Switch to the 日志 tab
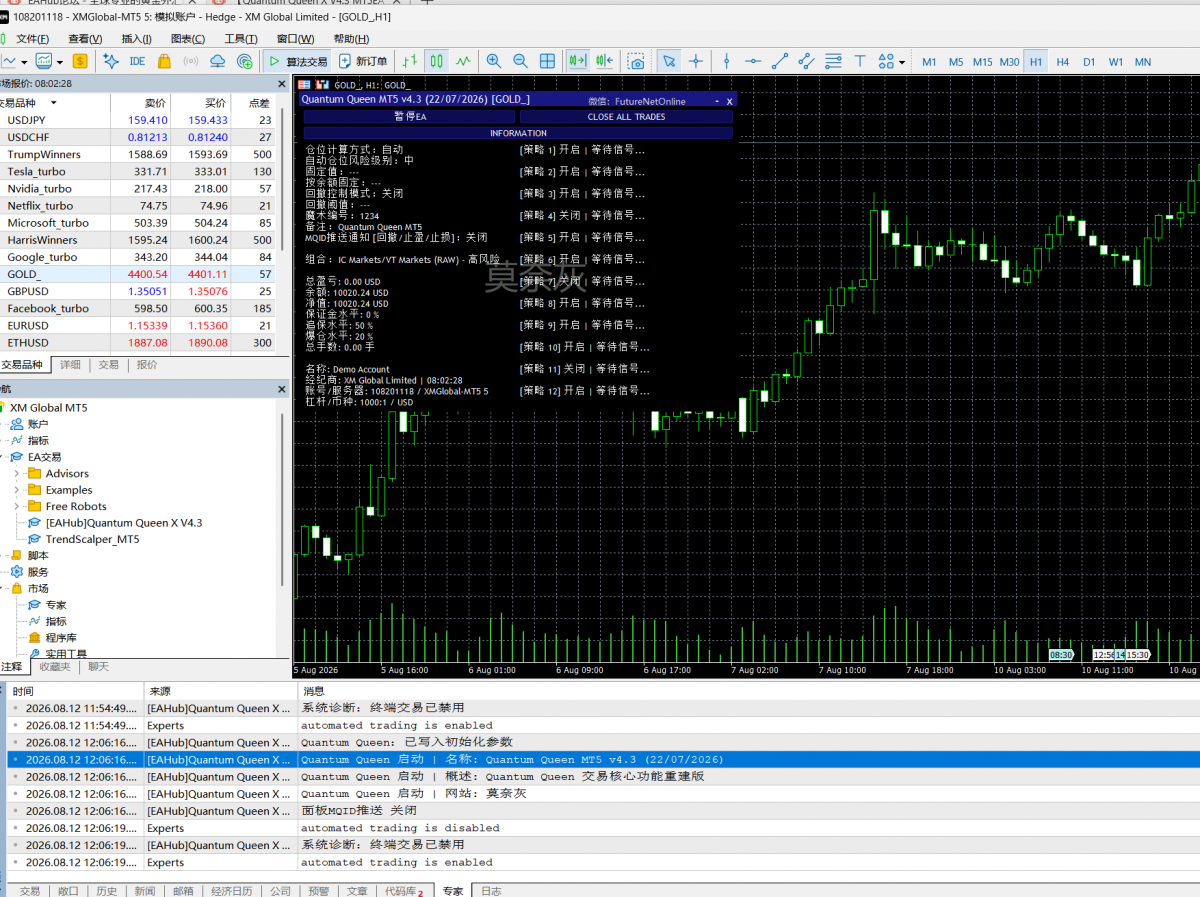This screenshot has height=897, width=1200. coord(491,890)
